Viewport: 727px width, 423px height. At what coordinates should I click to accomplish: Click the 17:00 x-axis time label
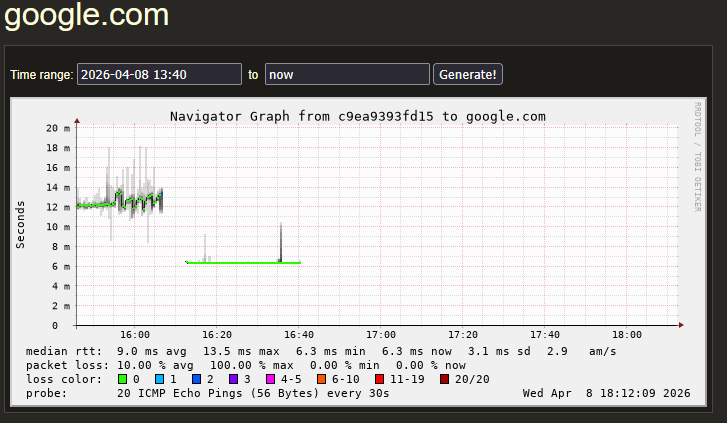tap(381, 334)
